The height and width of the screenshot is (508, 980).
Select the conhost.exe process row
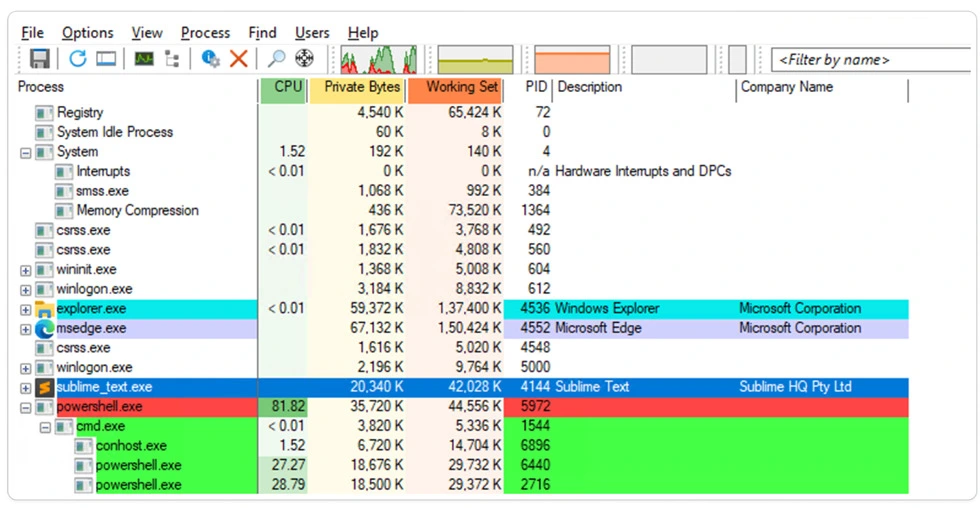coord(461,446)
